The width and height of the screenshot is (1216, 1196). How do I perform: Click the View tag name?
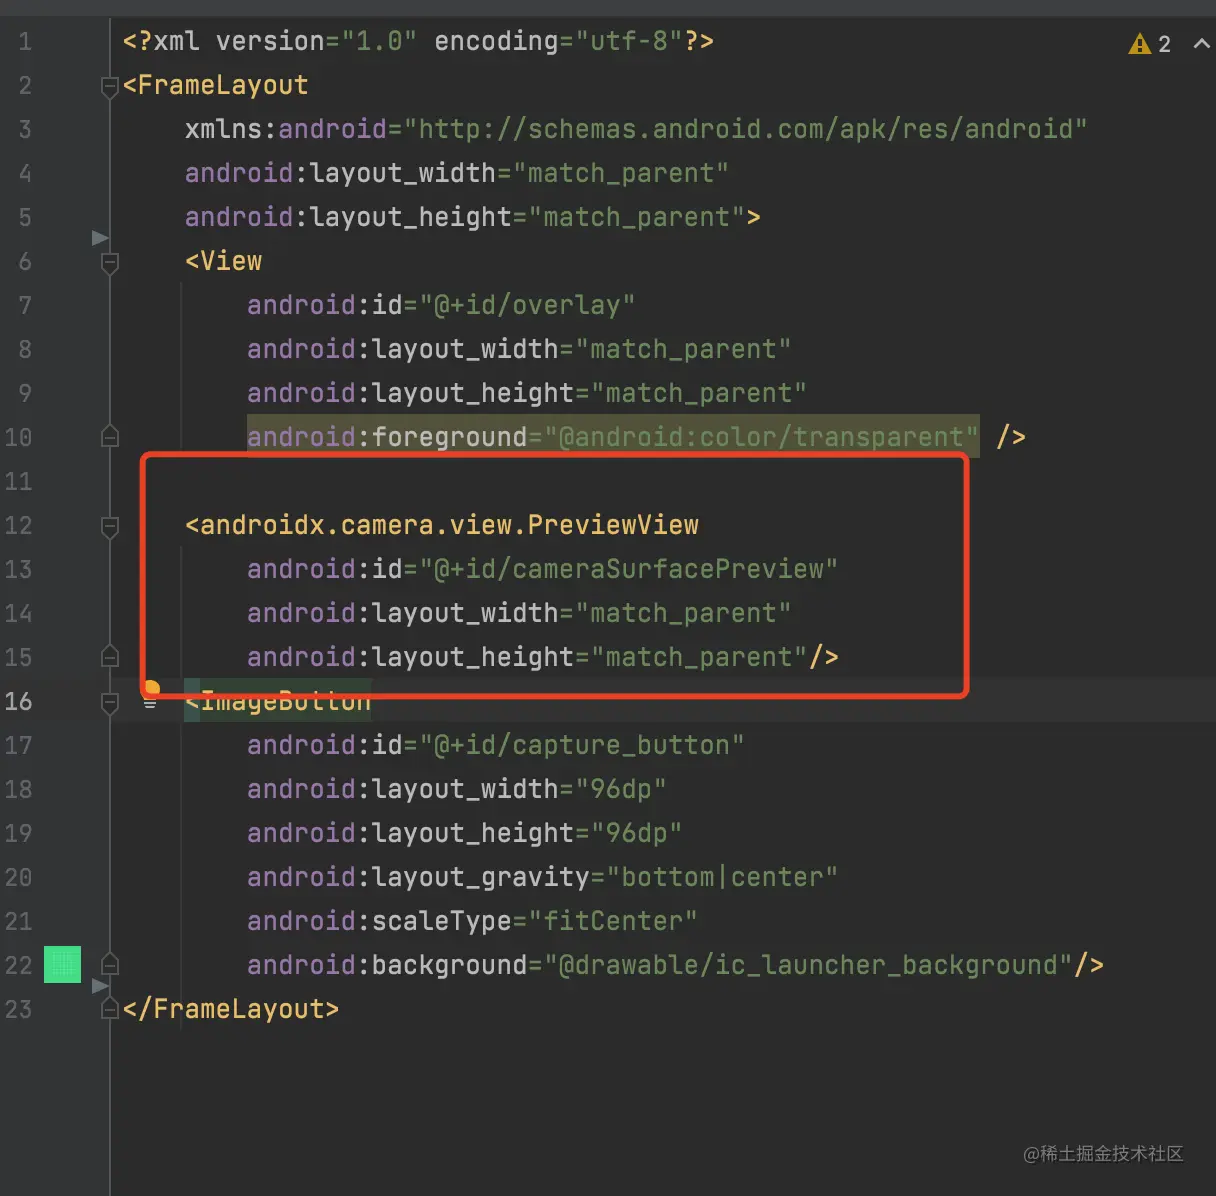point(231,261)
